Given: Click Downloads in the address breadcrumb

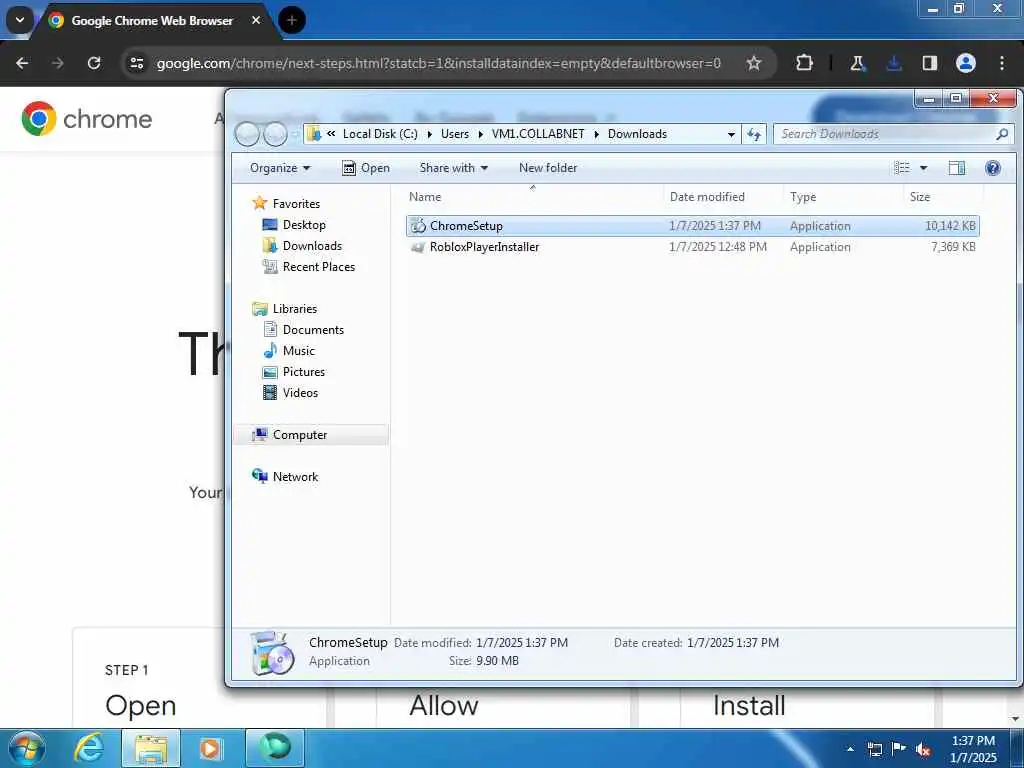Looking at the screenshot, I should point(637,134).
